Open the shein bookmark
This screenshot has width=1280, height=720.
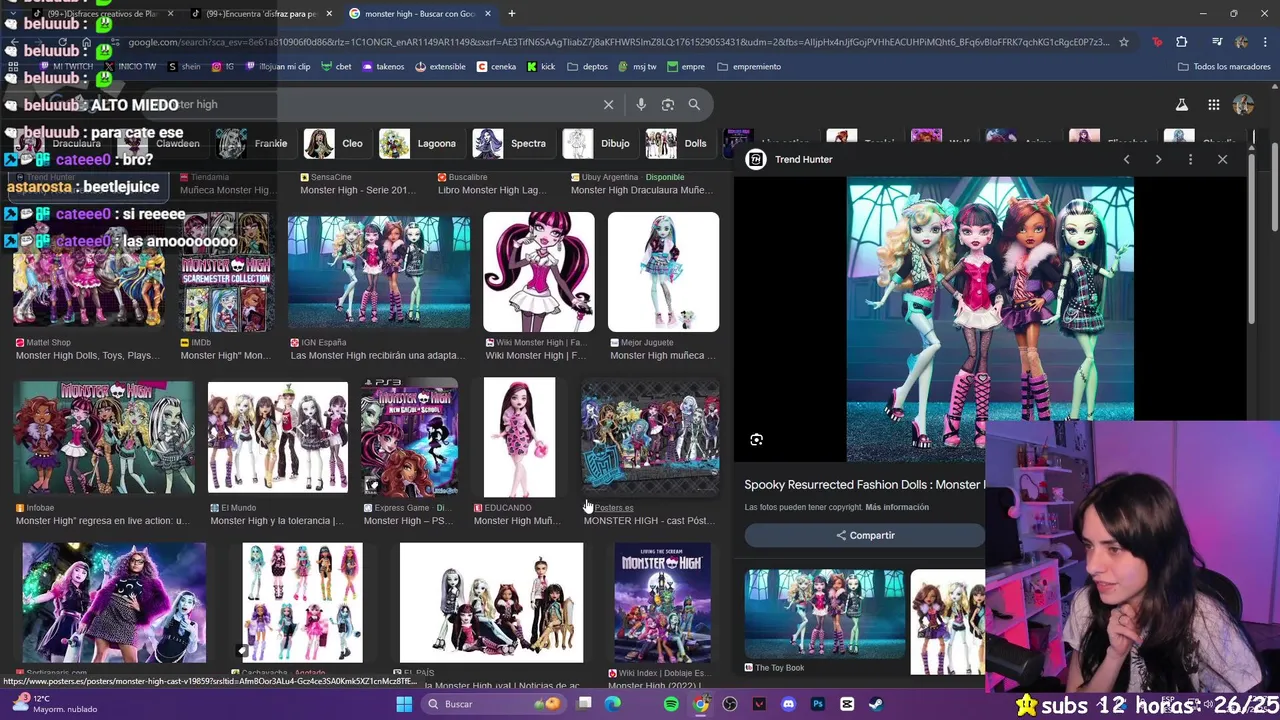click(184, 67)
